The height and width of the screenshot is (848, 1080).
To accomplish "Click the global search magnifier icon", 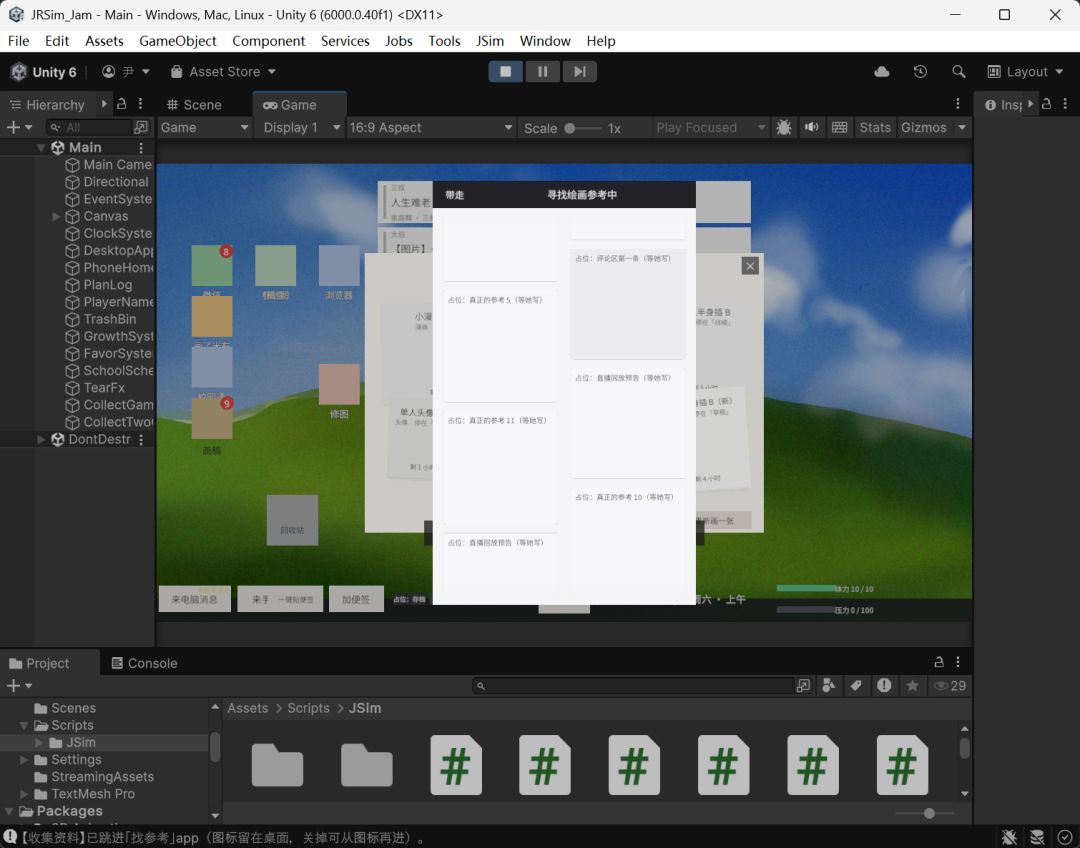I will [958, 72].
